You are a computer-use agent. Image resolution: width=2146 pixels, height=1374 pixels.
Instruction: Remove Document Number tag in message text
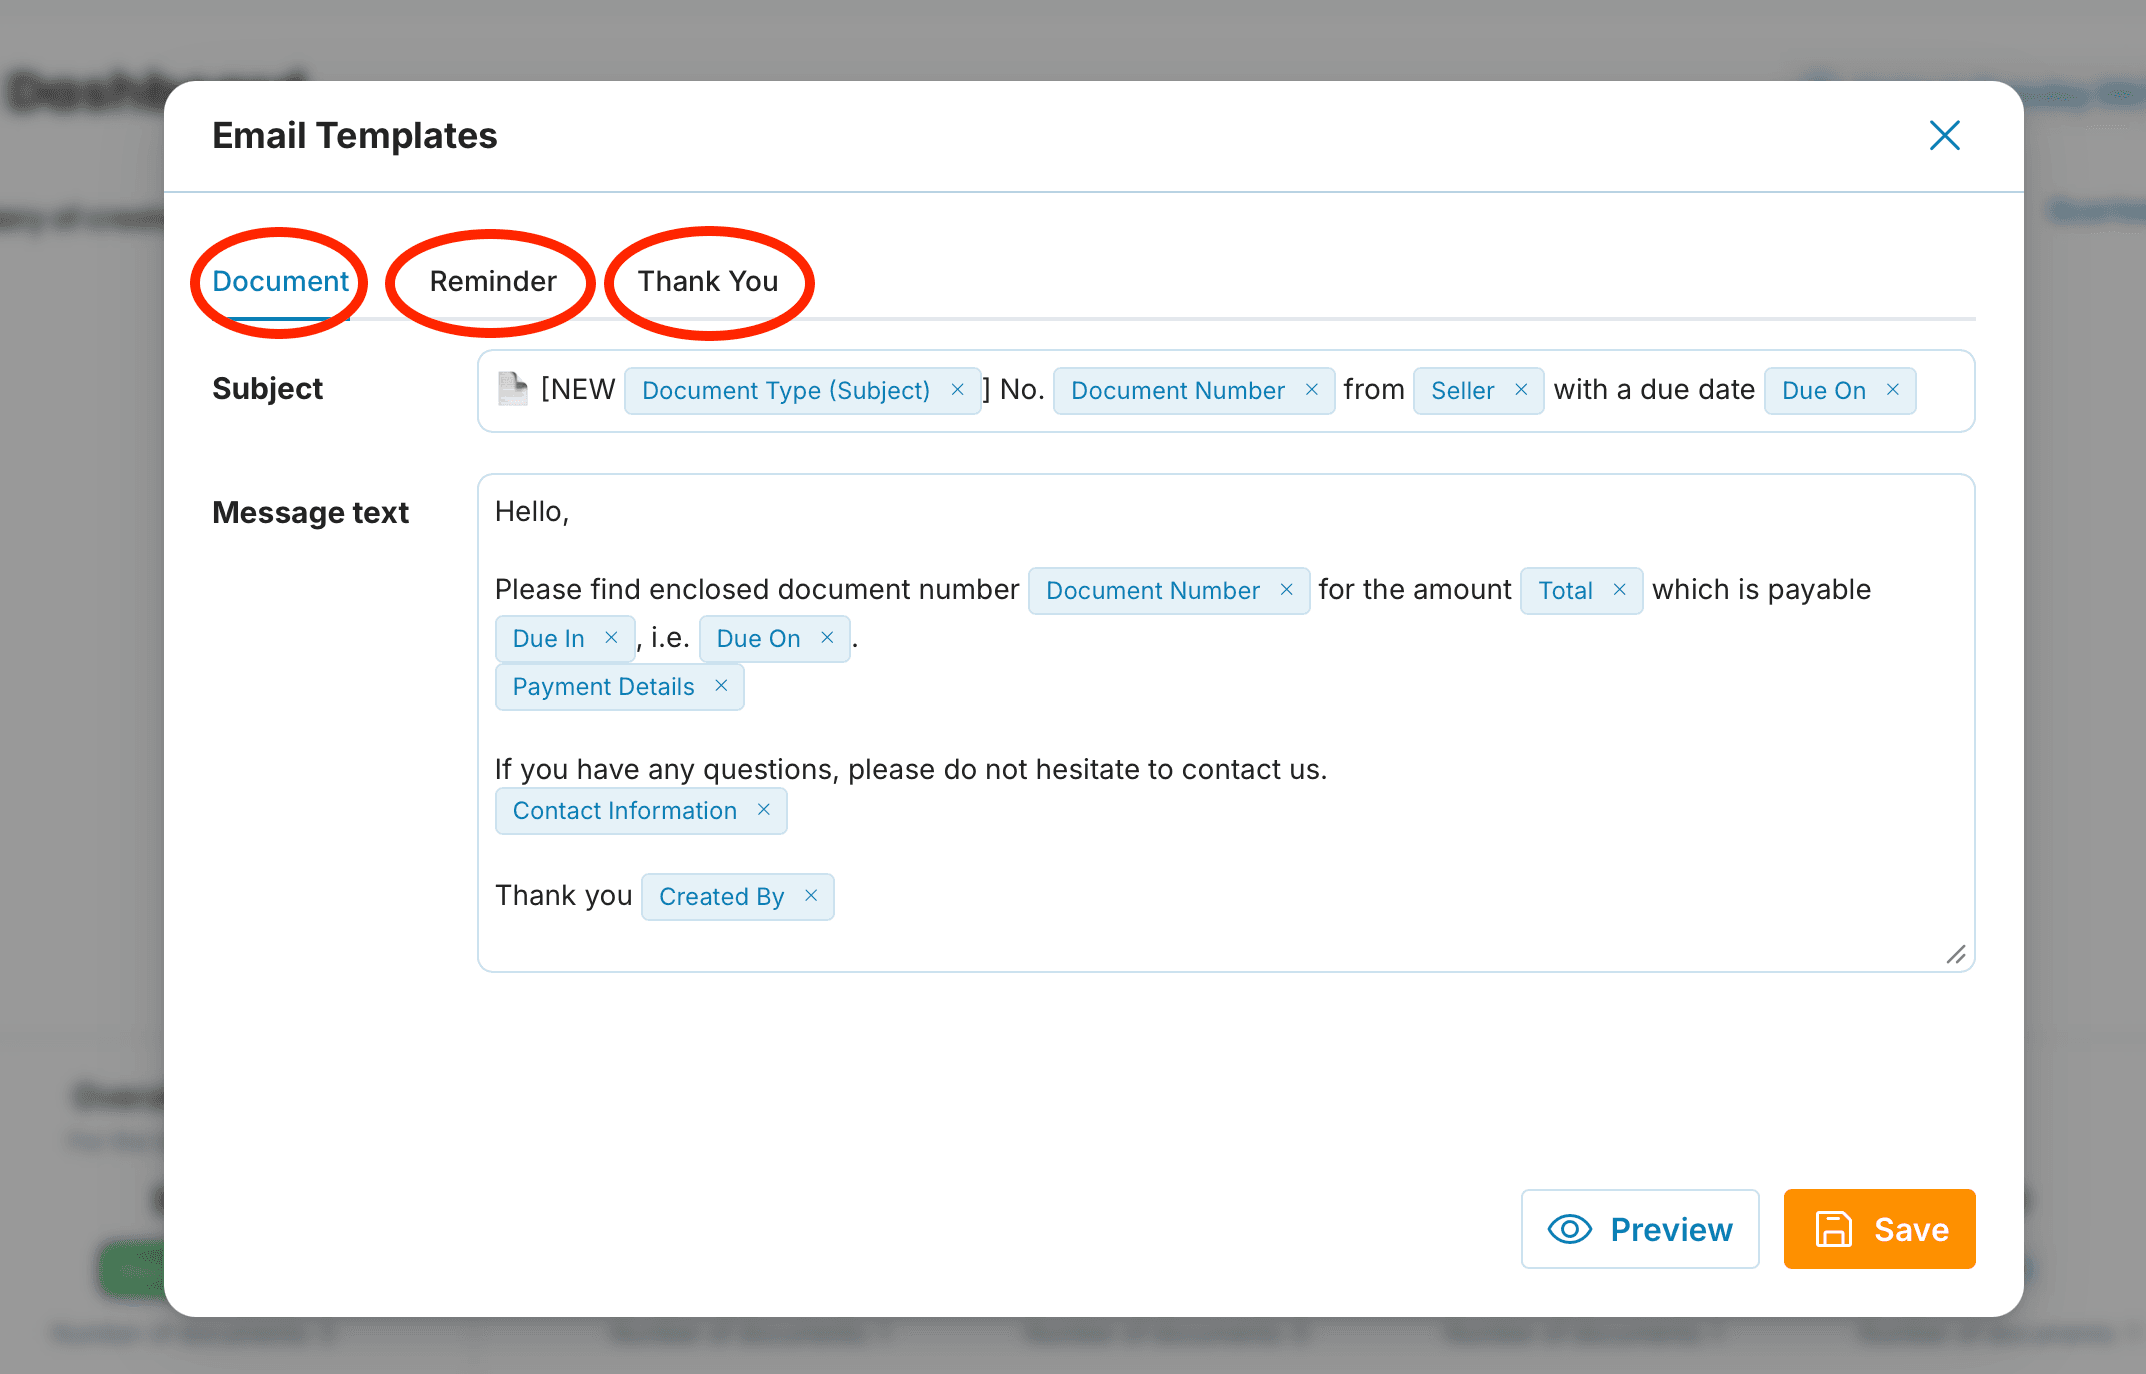click(x=1287, y=590)
